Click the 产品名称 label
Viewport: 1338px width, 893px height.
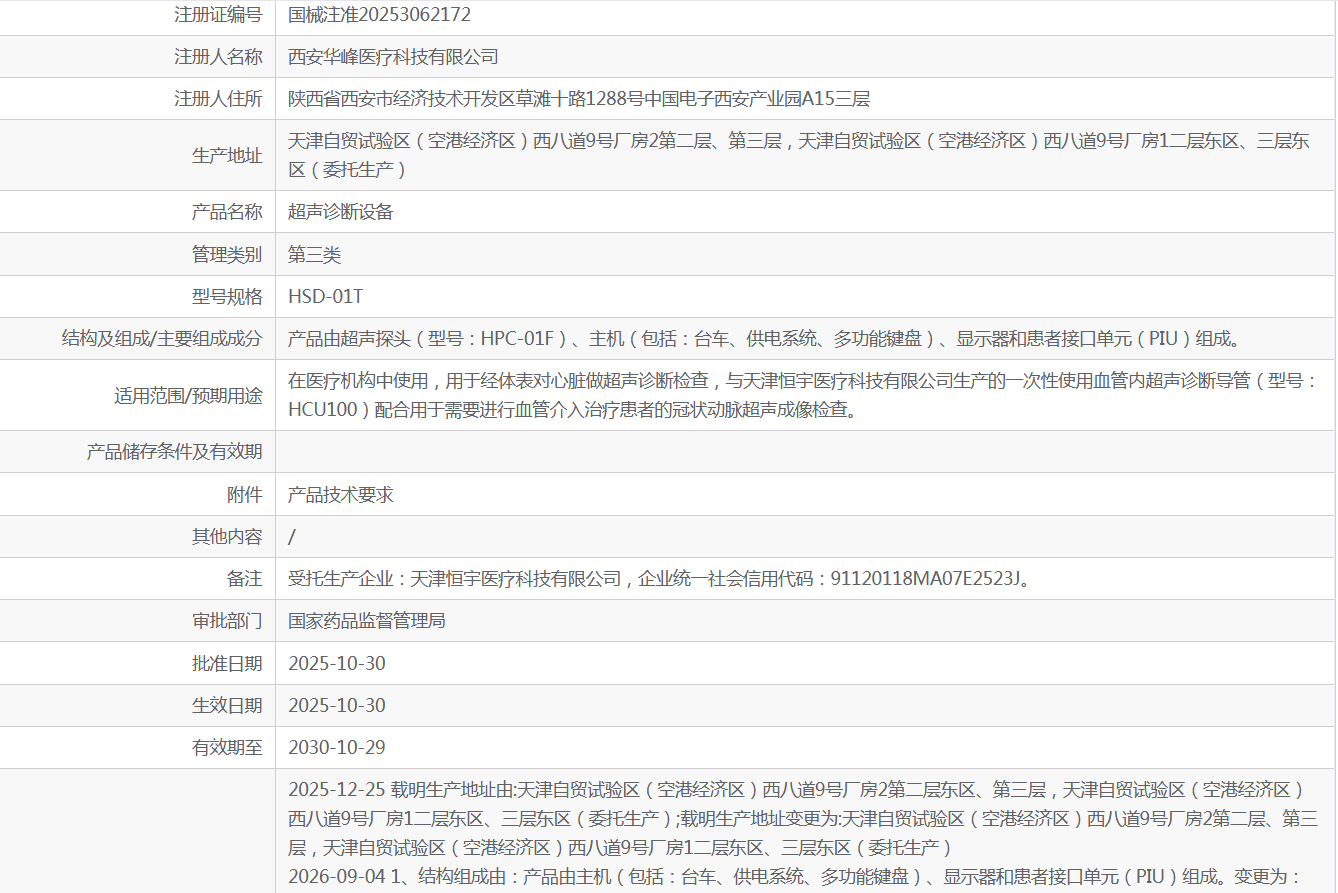pos(227,212)
